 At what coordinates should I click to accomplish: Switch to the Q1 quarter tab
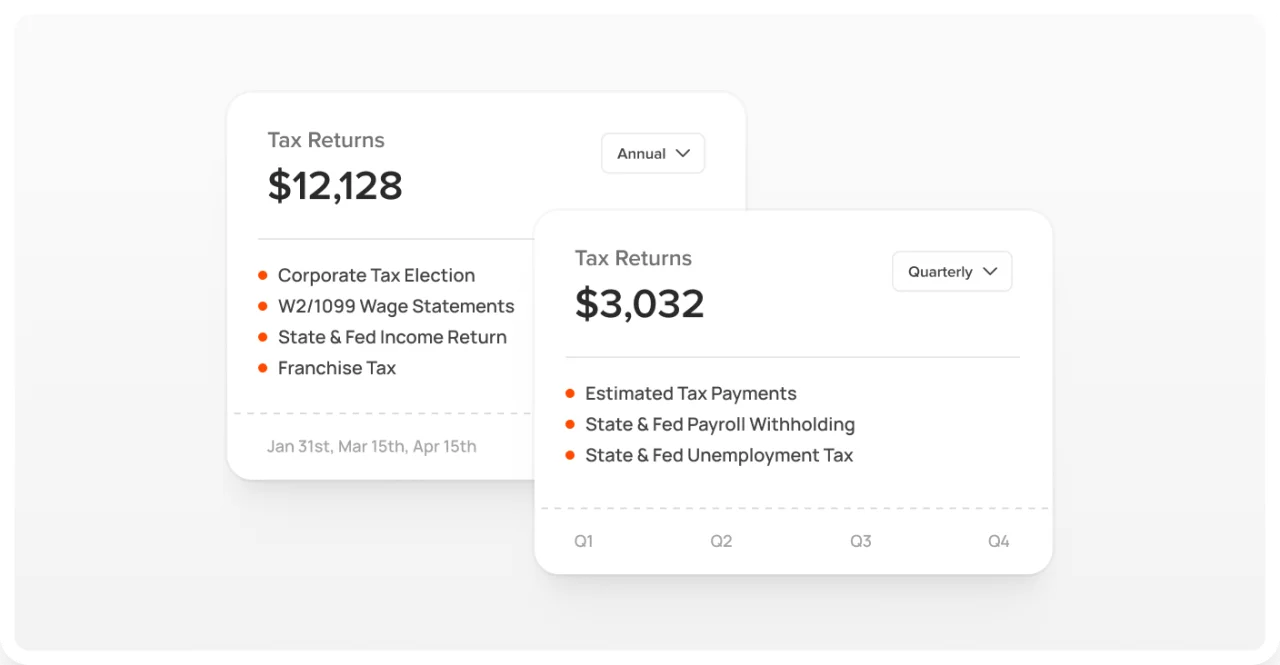pos(584,540)
